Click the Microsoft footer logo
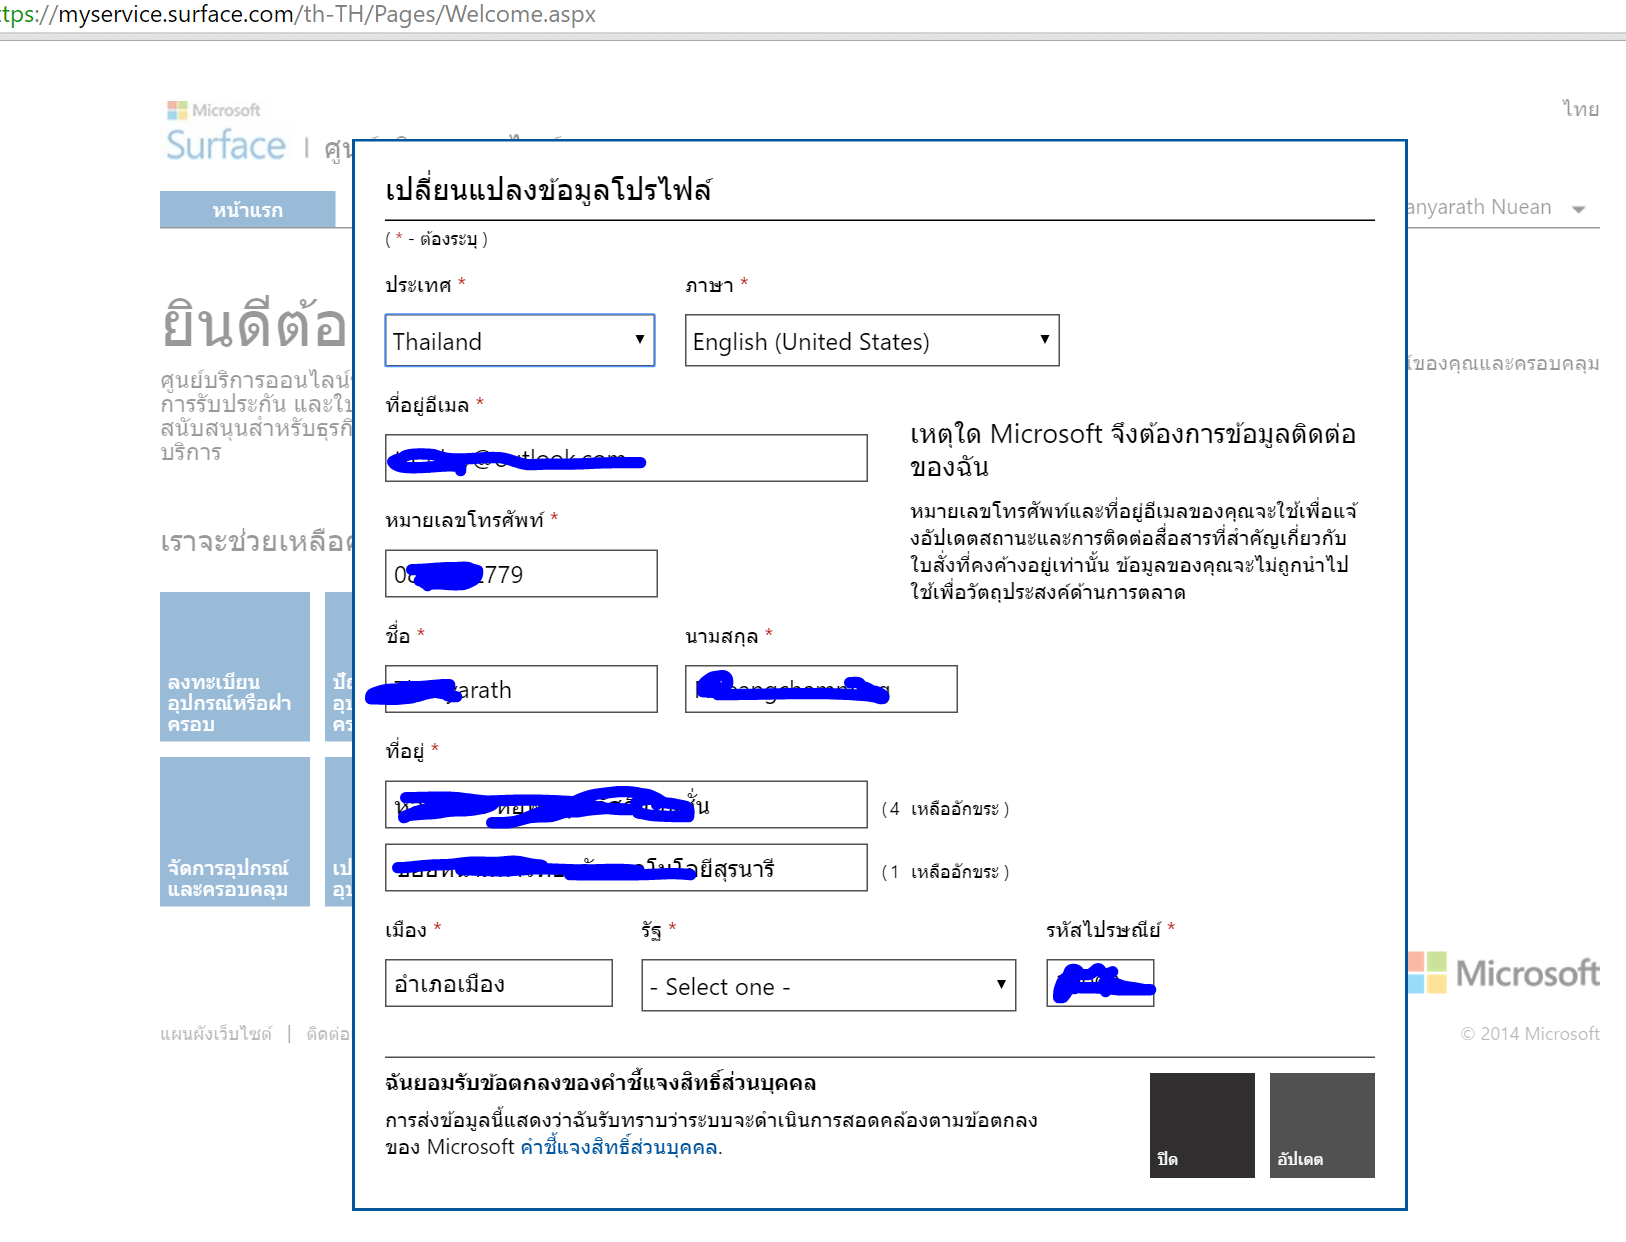This screenshot has width=1626, height=1242. pyautogui.click(x=1504, y=972)
